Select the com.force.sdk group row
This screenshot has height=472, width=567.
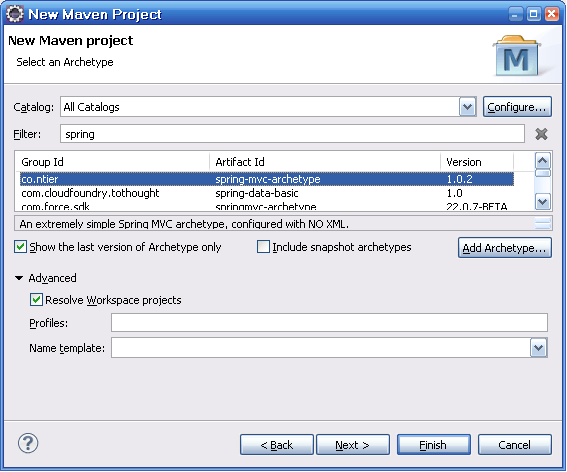(x=55, y=207)
